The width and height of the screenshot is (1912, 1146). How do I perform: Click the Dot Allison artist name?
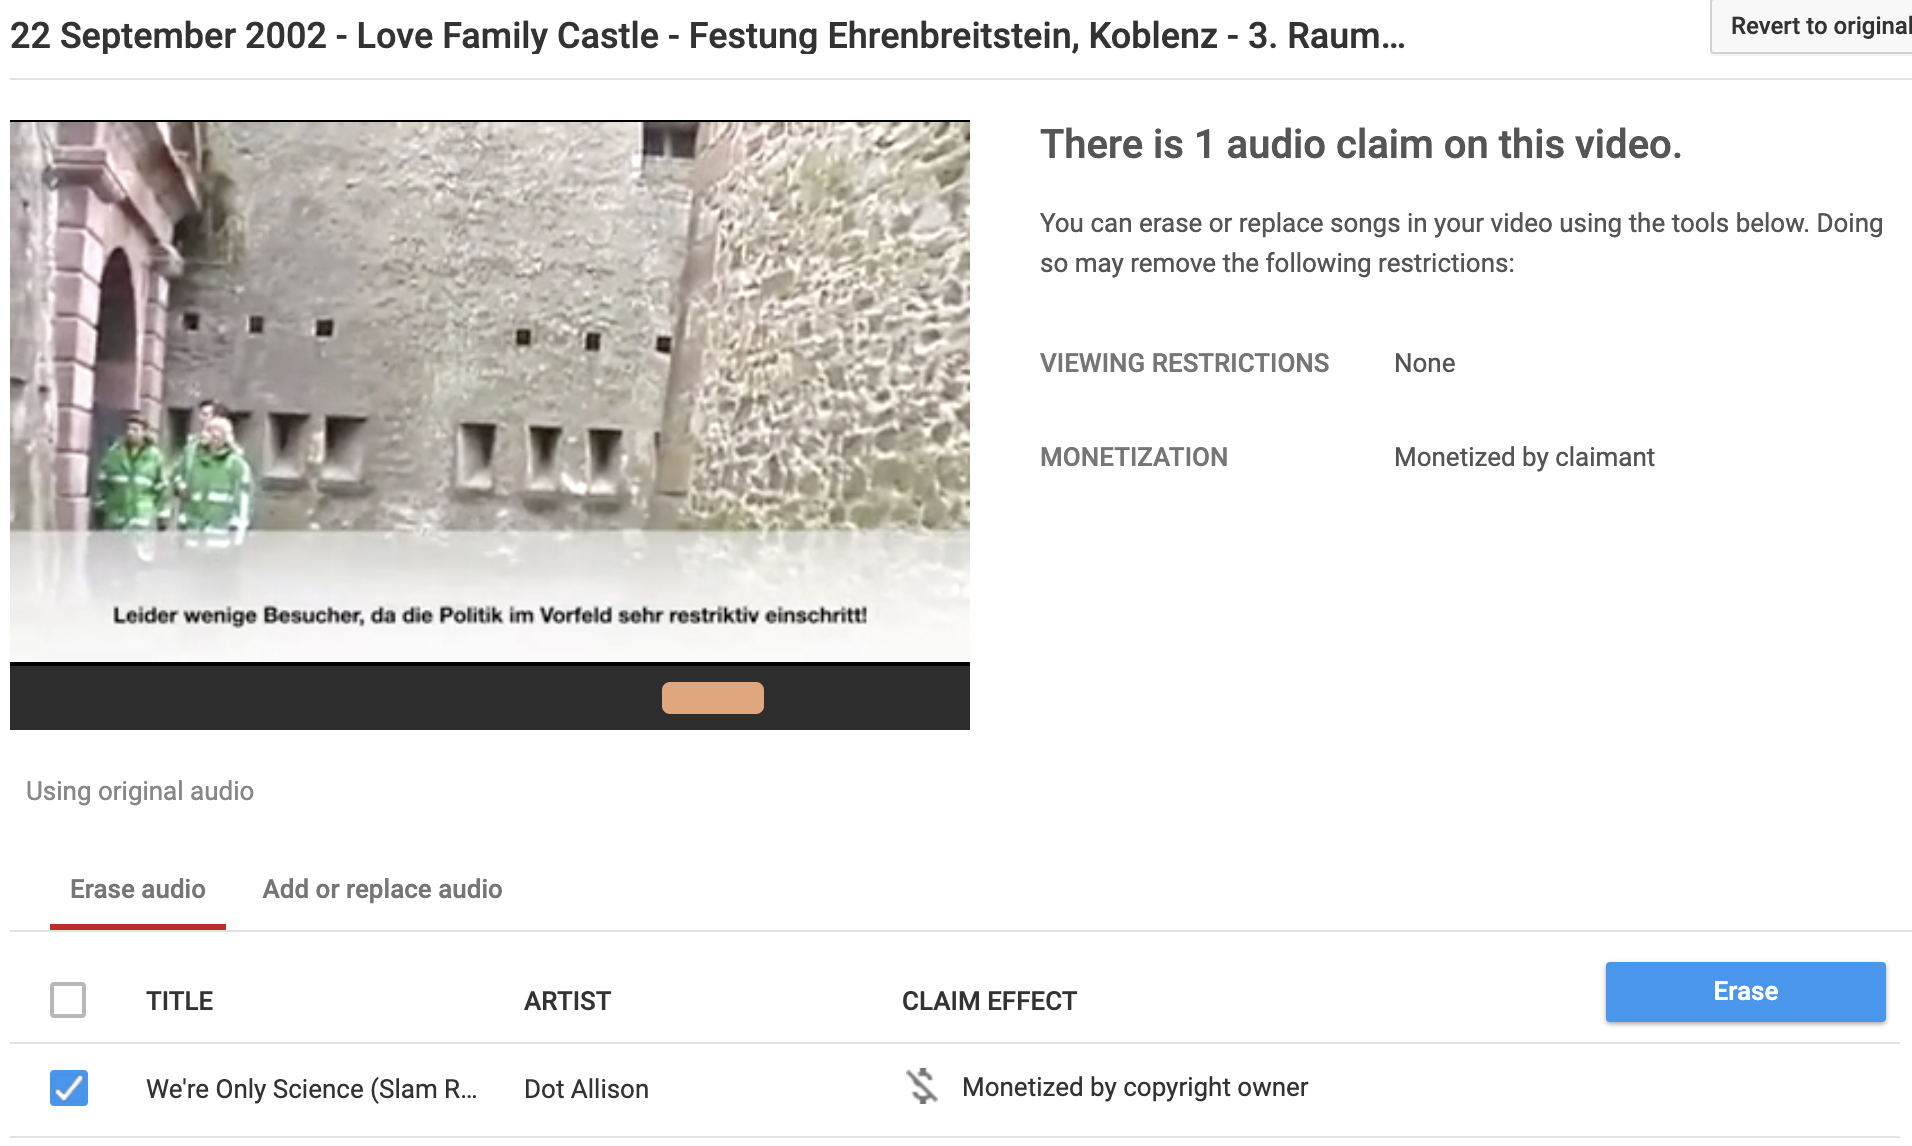tap(586, 1089)
